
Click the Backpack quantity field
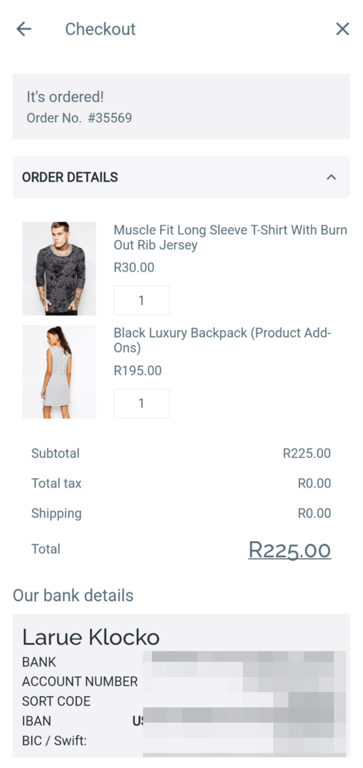coord(142,403)
